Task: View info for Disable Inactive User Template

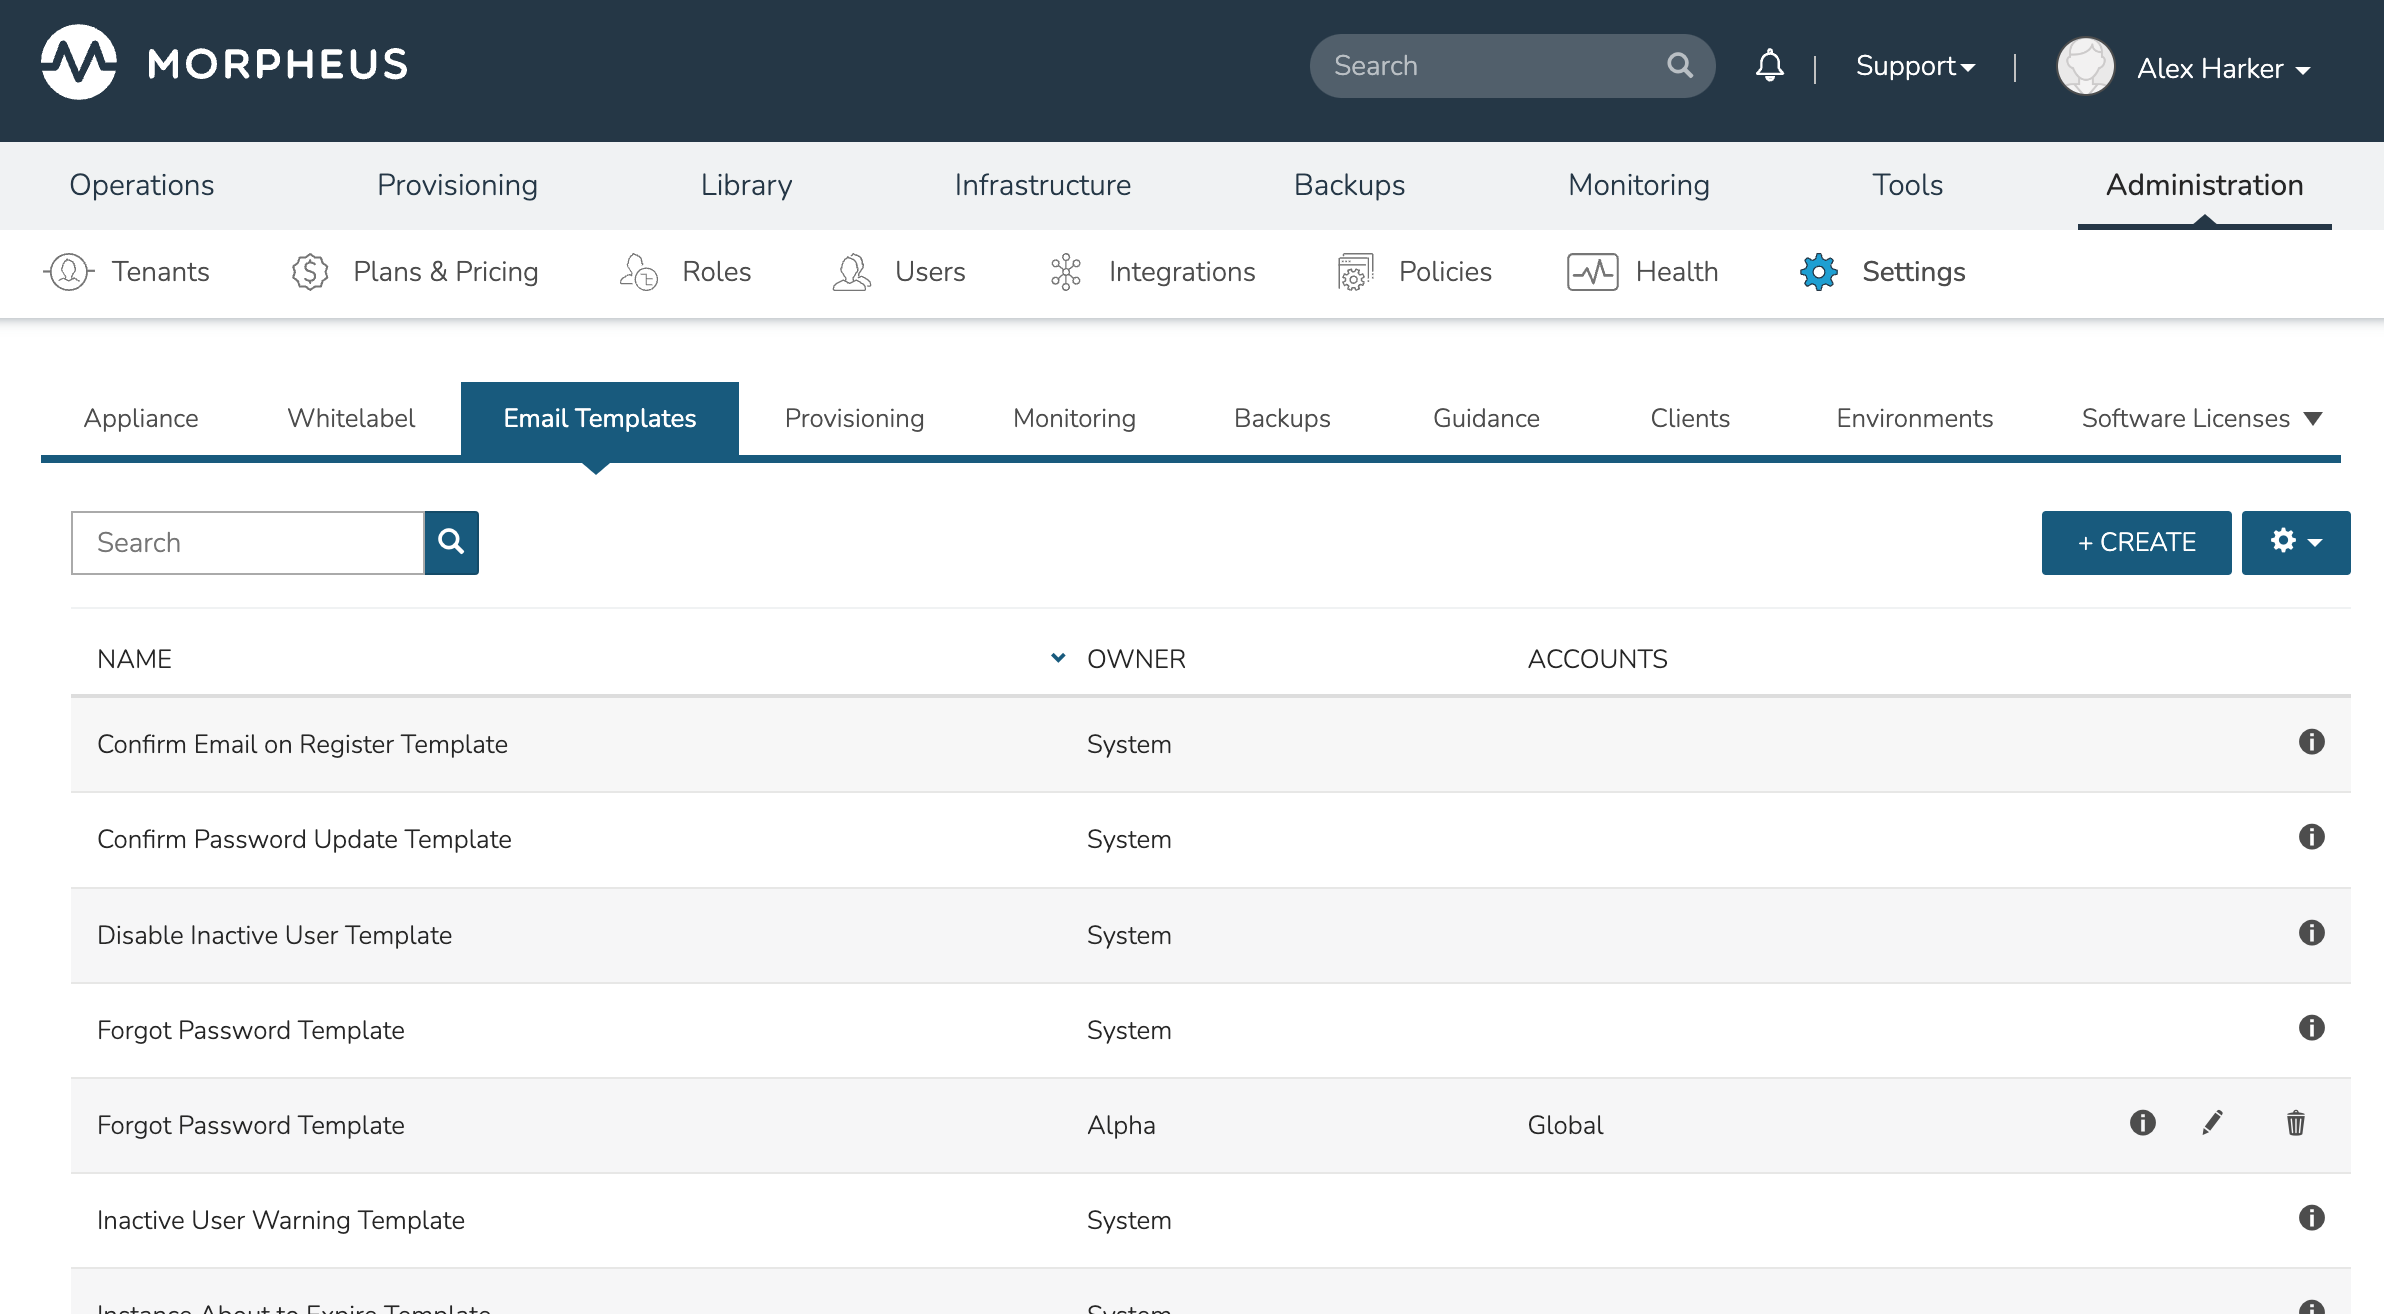Action: 2311,933
